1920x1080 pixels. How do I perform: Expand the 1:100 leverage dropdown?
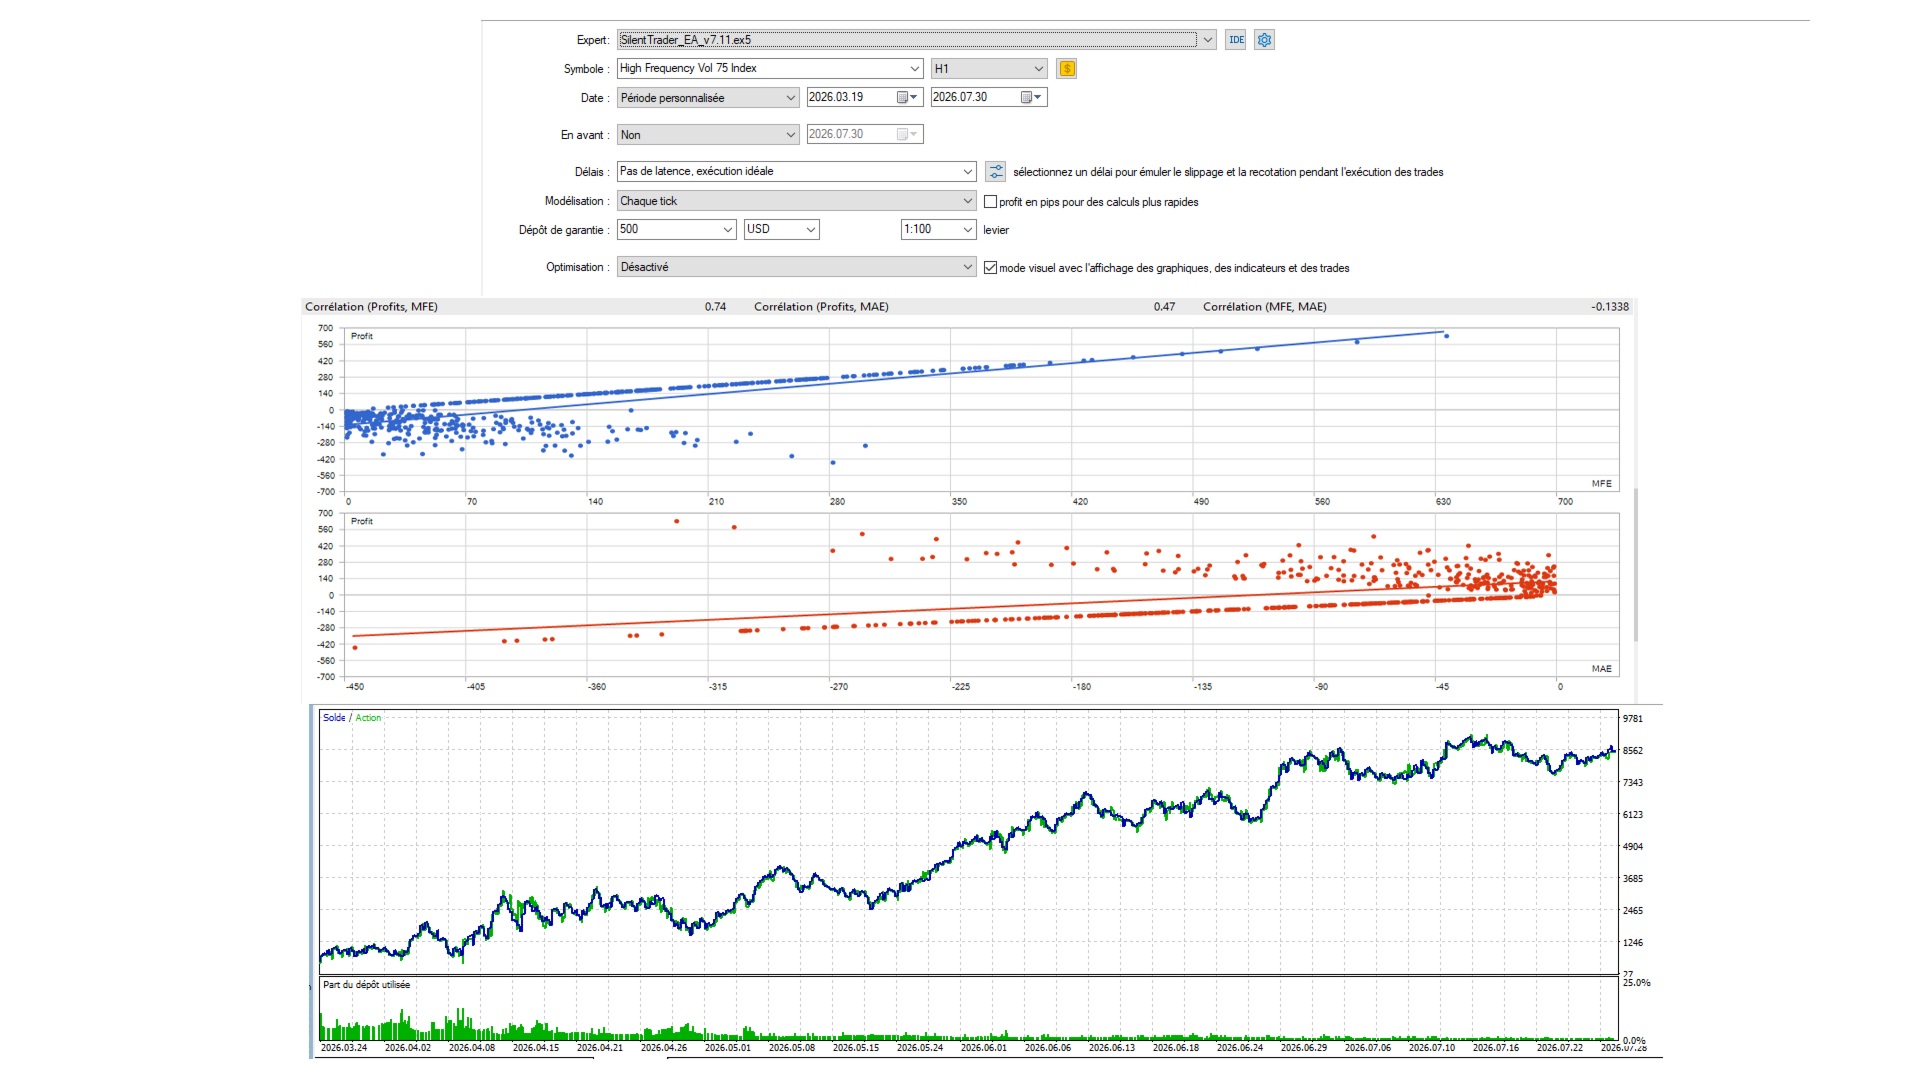(938, 229)
